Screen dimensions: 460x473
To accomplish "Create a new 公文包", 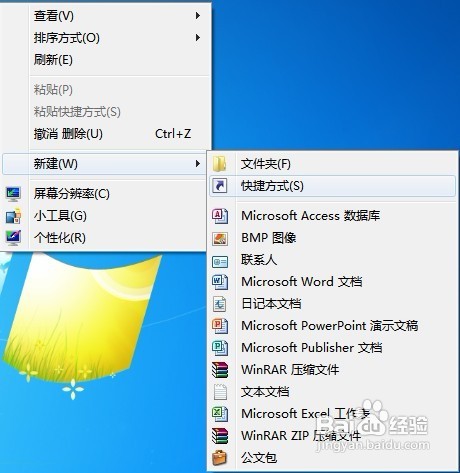I will [x=332, y=458].
